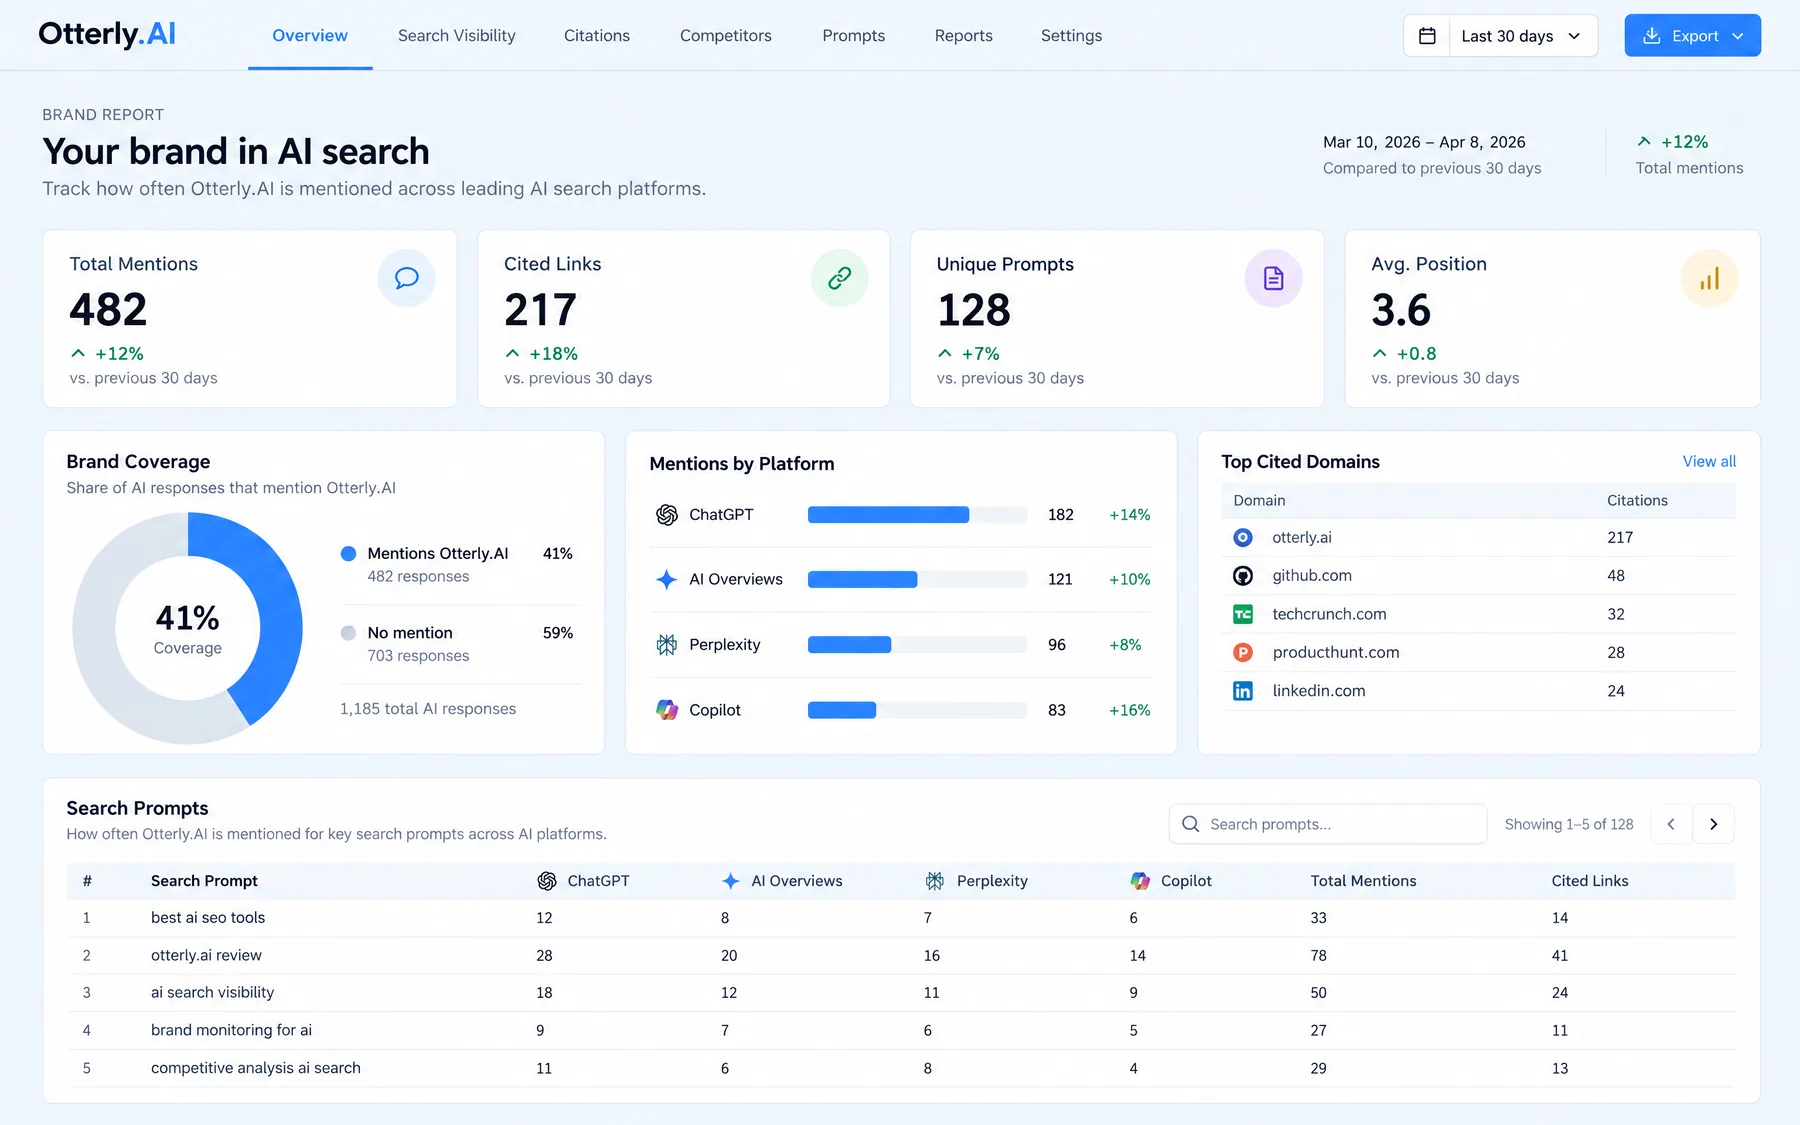
Task: Click the green up arrow near +12% Total mentions
Action: [x=1644, y=142]
